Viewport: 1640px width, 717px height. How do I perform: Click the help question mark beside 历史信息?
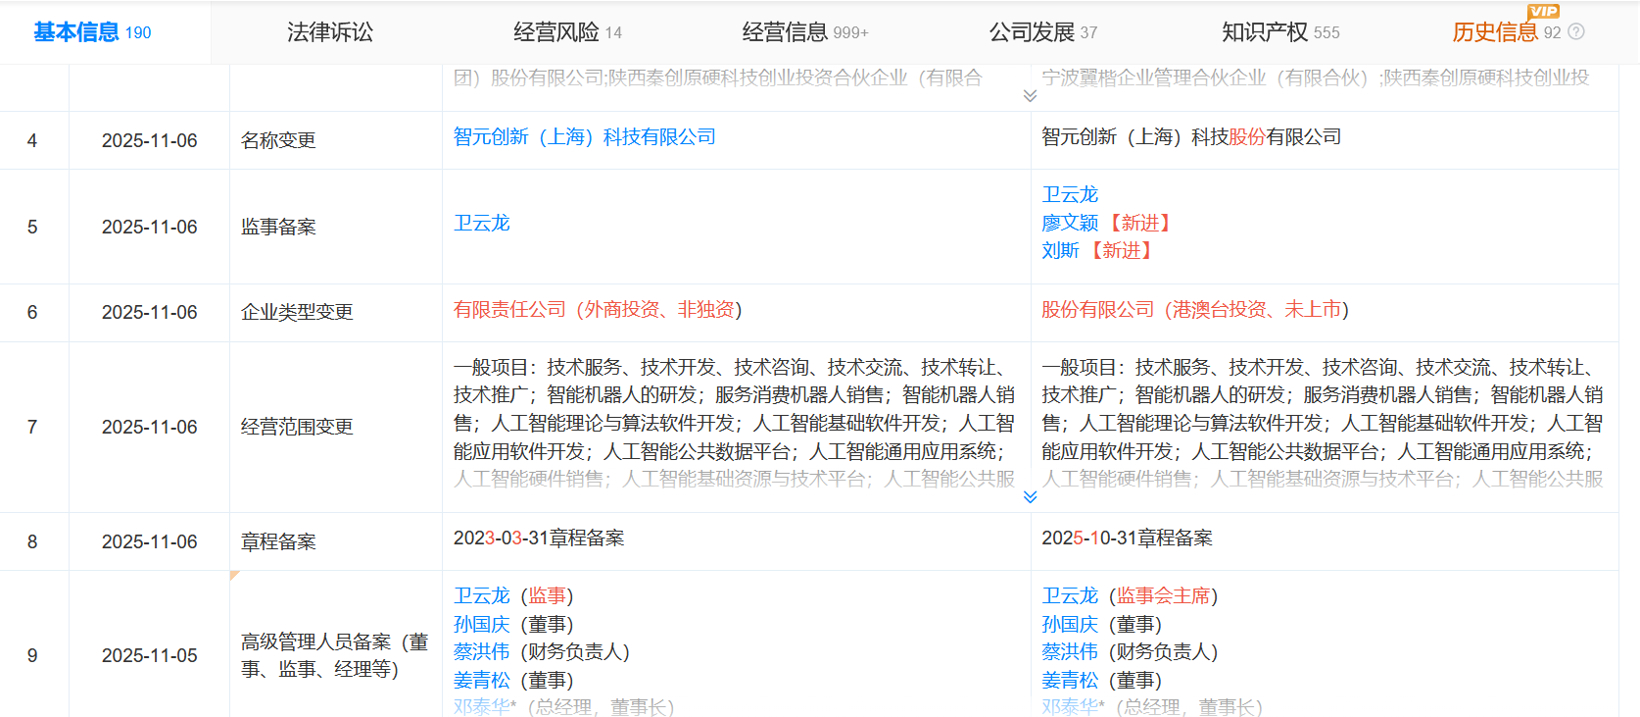pos(1577,32)
